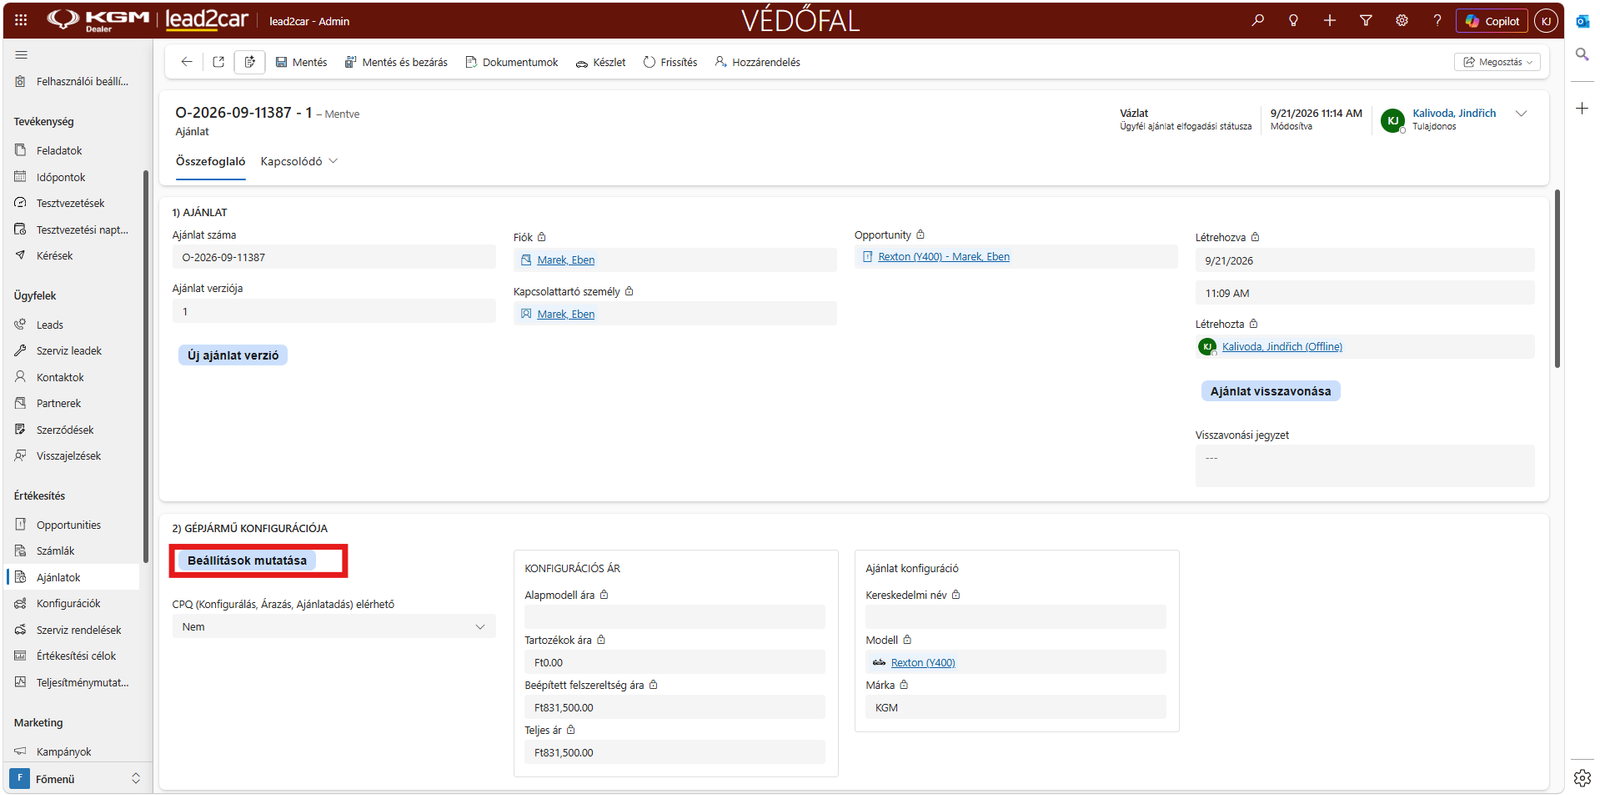Click the Visszavonási jegyzet text field
1600x795 pixels.
click(x=1365, y=466)
